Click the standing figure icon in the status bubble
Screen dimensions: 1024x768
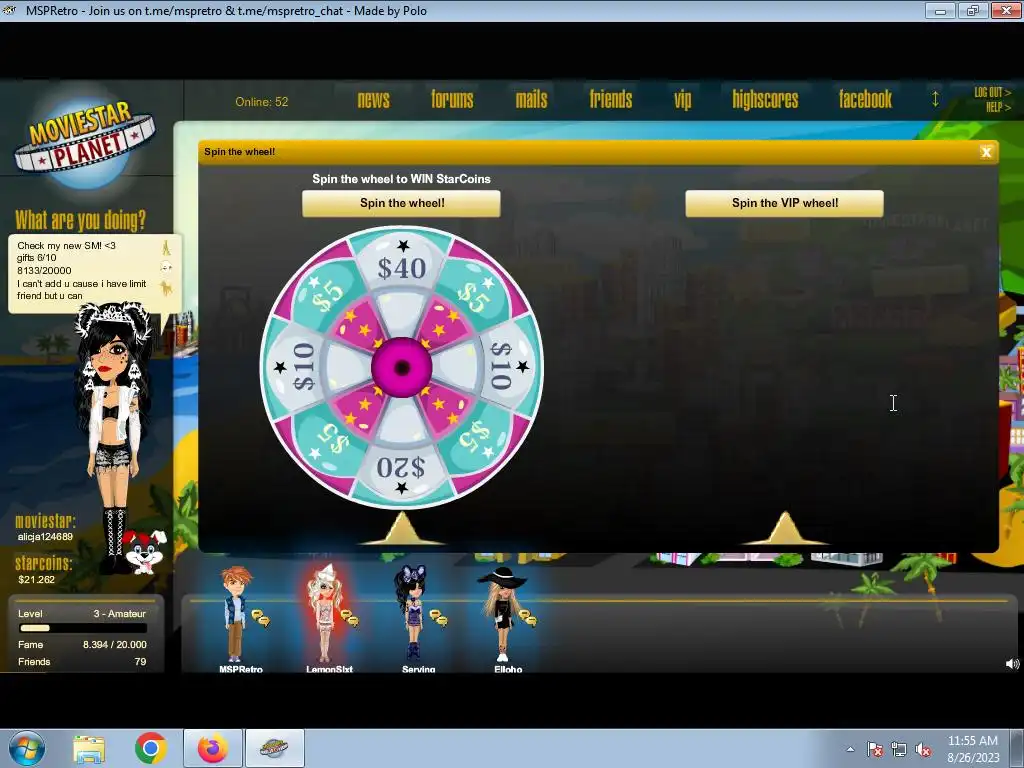(x=167, y=248)
